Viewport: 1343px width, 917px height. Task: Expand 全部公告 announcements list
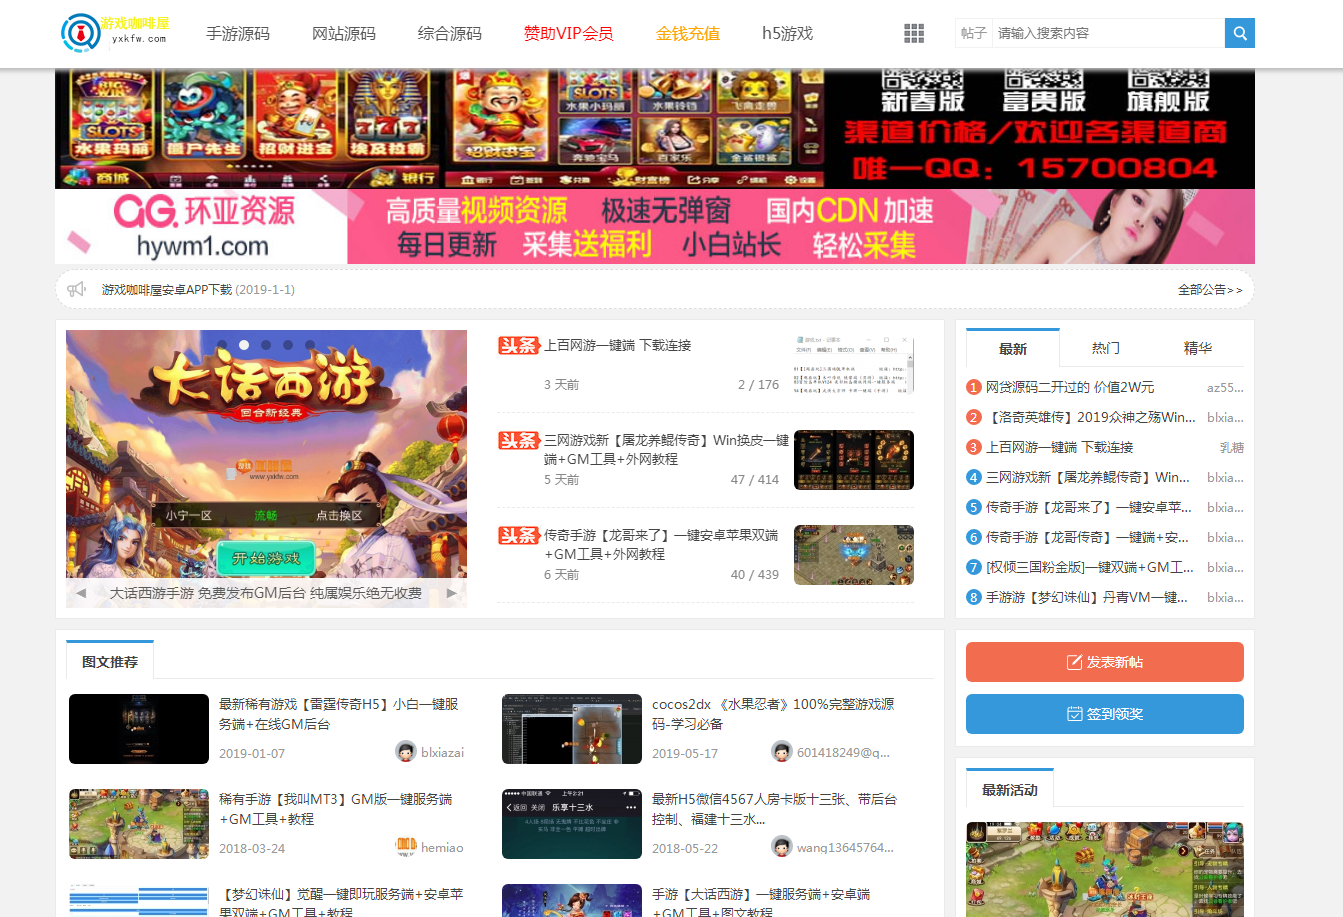click(1209, 290)
